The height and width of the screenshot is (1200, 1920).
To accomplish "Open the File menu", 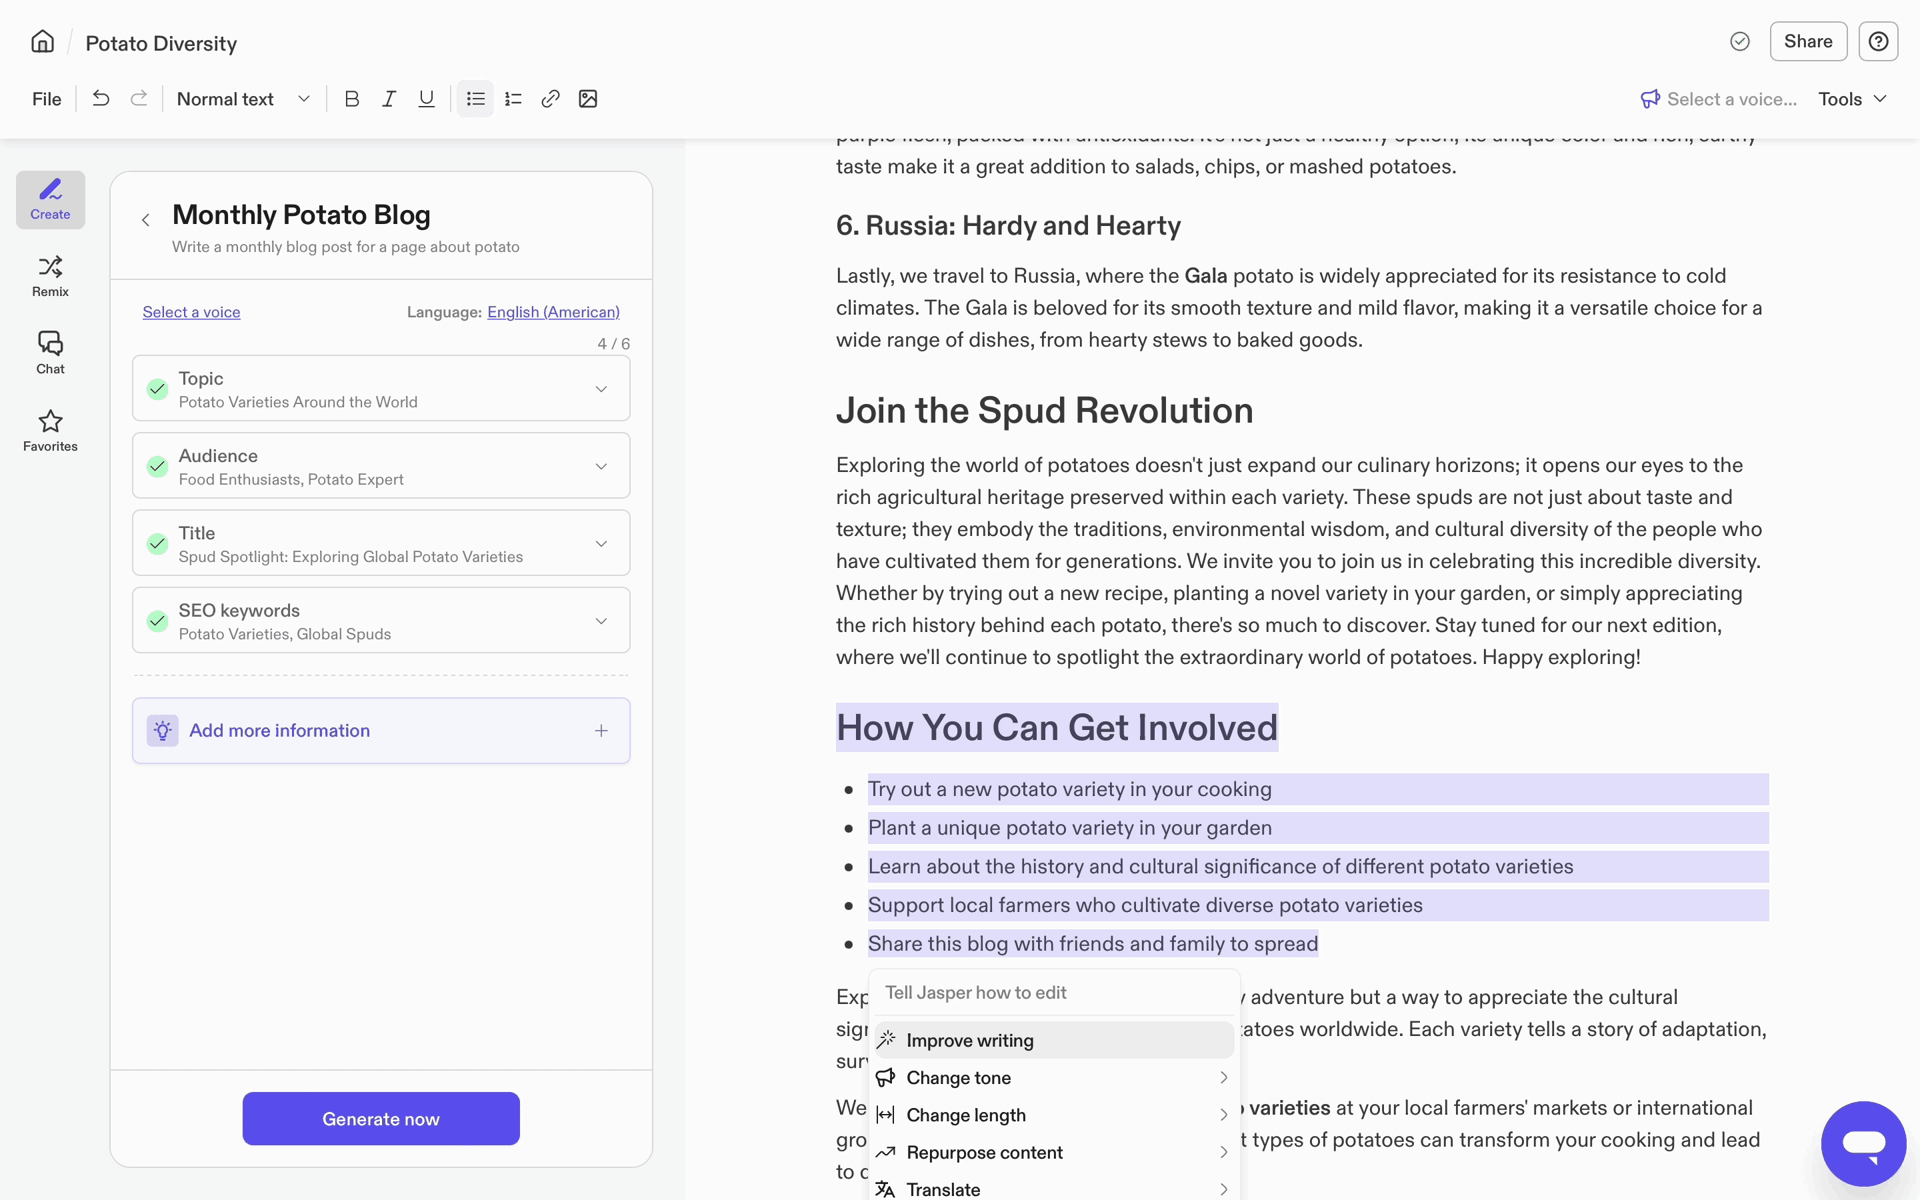I will coord(46,99).
